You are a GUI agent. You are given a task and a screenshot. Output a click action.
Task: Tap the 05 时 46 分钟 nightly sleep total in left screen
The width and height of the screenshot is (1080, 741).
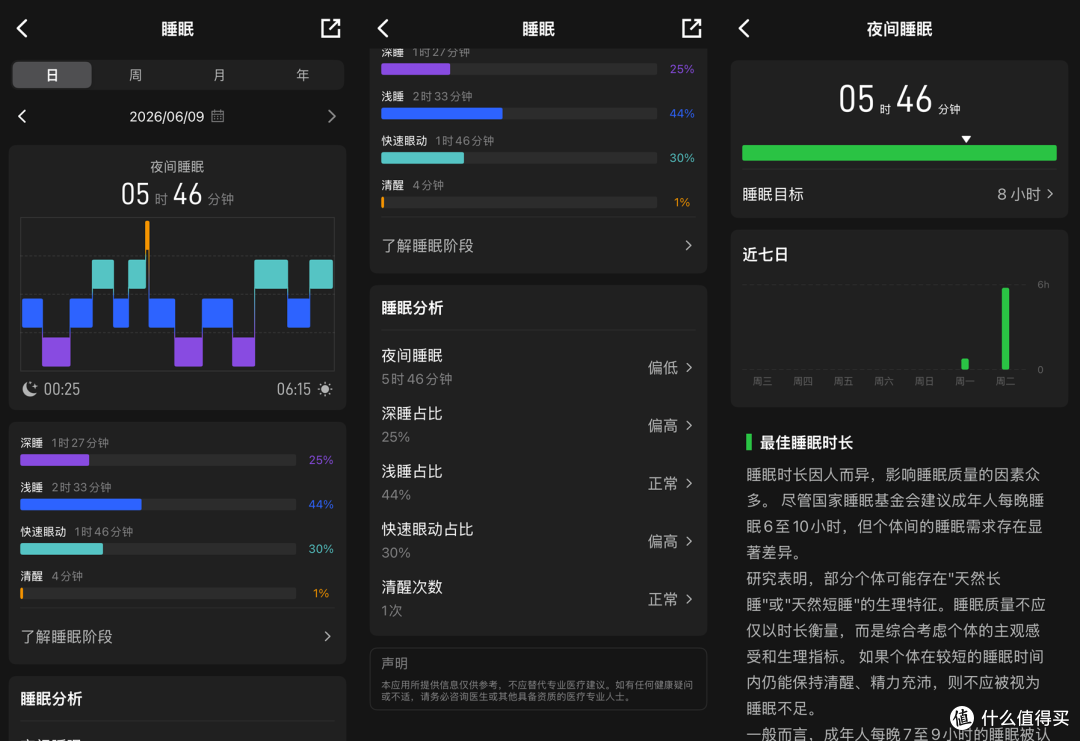177,195
